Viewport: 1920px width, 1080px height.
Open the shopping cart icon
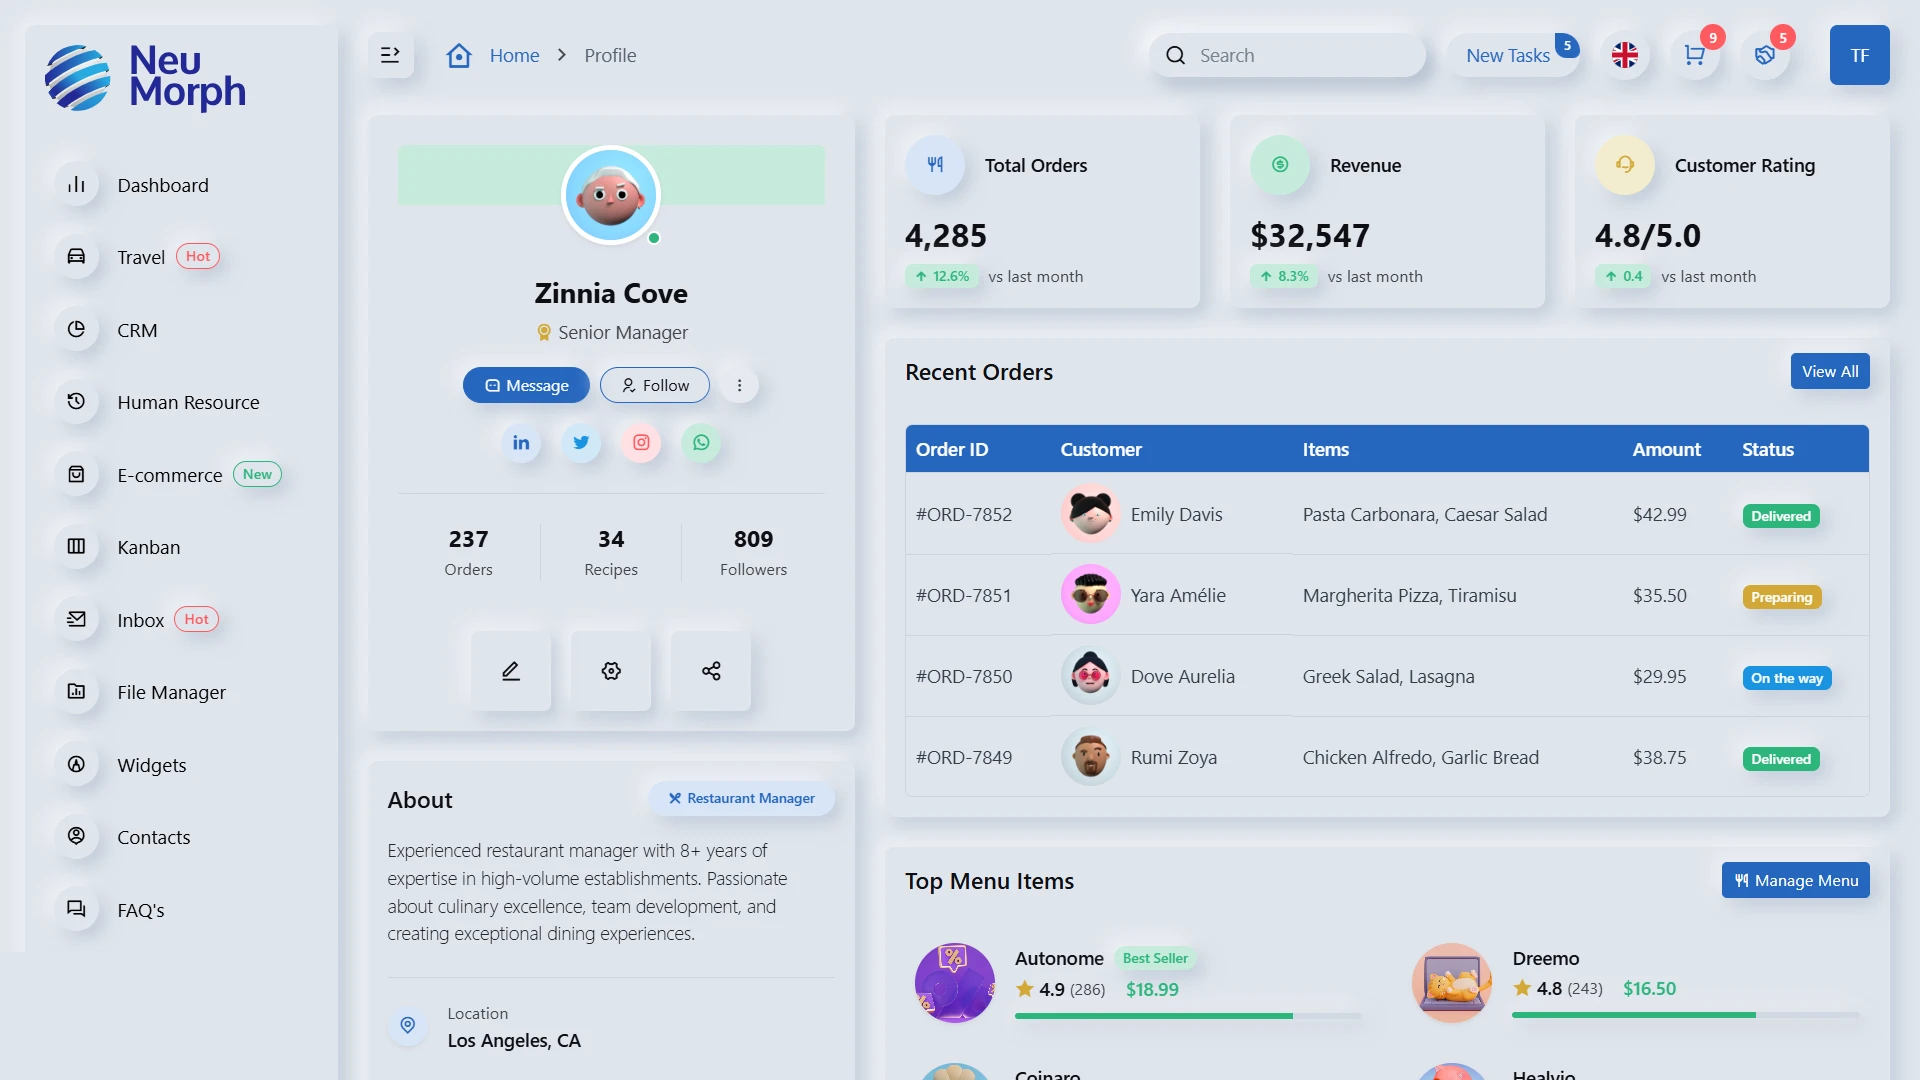coord(1694,55)
